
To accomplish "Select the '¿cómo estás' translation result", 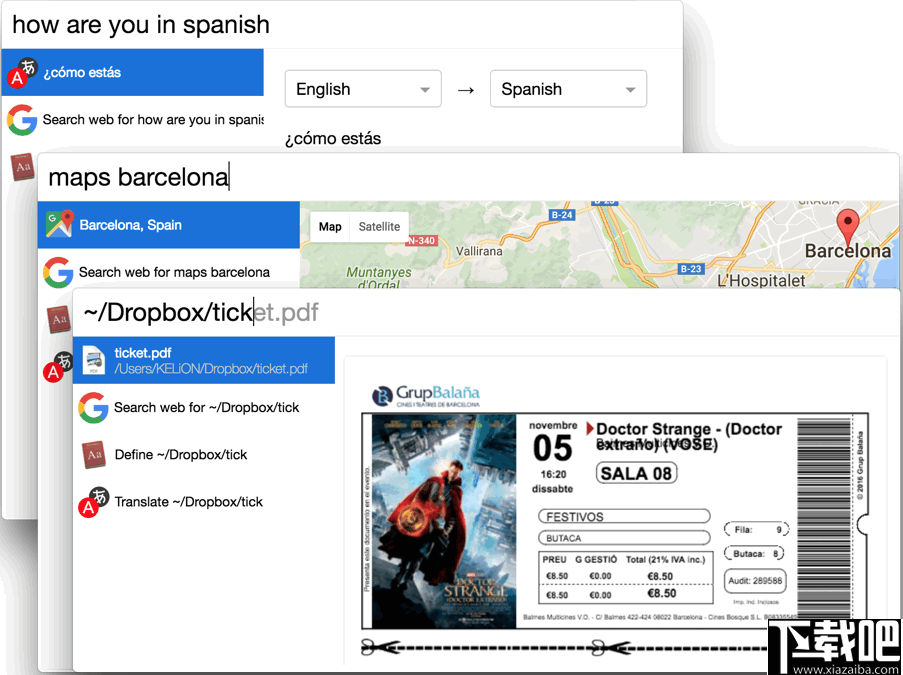I will [x=132, y=72].
